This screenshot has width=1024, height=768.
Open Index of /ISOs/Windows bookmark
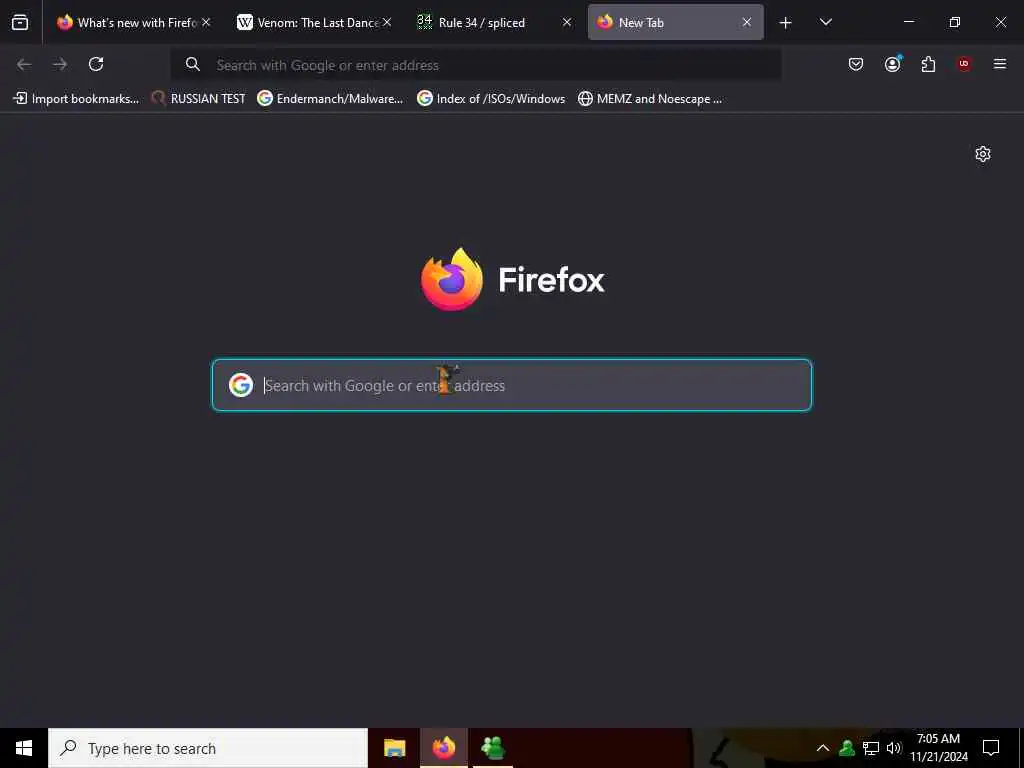tap(492, 99)
